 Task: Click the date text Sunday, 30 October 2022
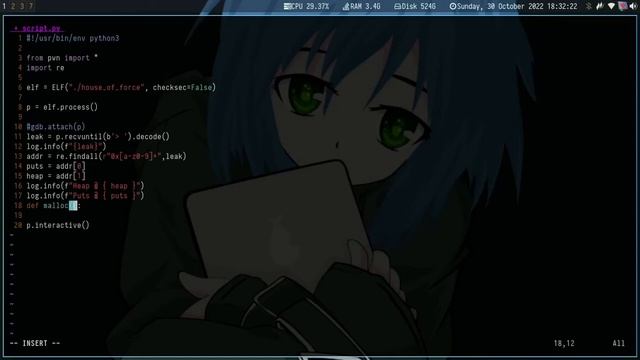click(x=500, y=7)
